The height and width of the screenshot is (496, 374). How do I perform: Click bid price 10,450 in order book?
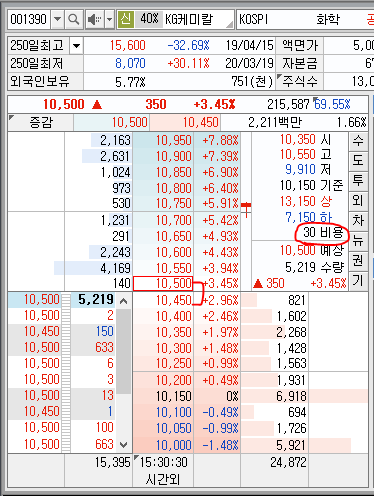tap(174, 300)
